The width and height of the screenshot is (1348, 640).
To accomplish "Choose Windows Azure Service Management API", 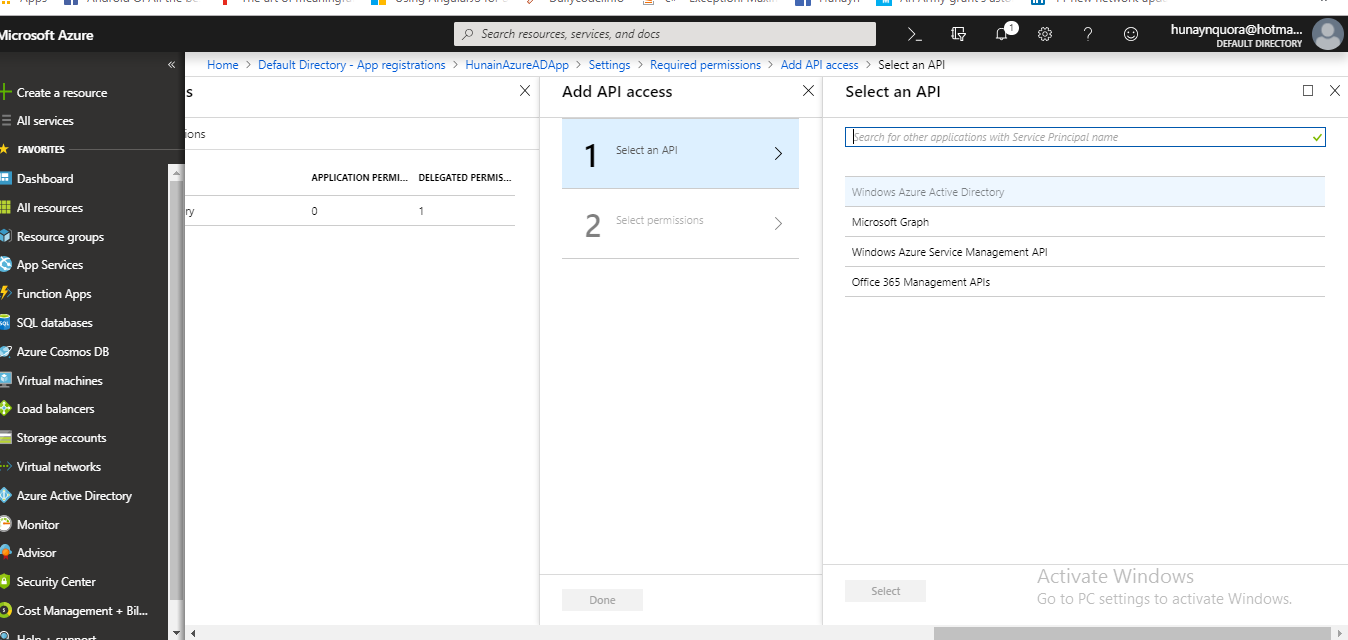I will (1085, 252).
